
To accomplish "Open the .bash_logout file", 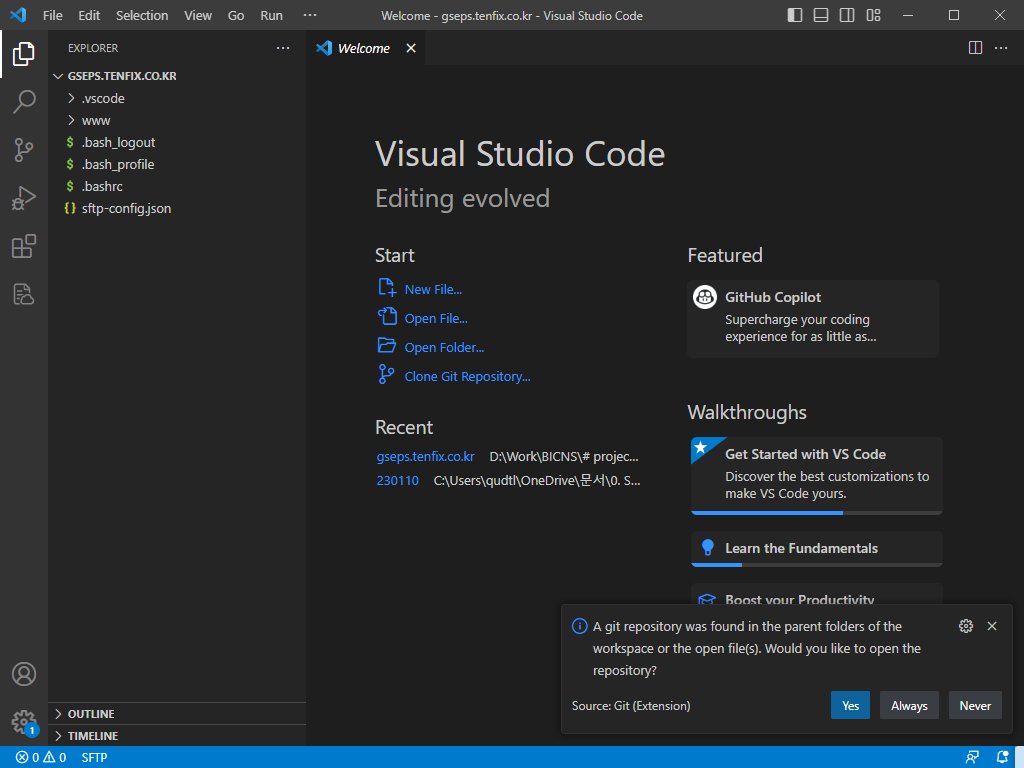I will [177, 142].
